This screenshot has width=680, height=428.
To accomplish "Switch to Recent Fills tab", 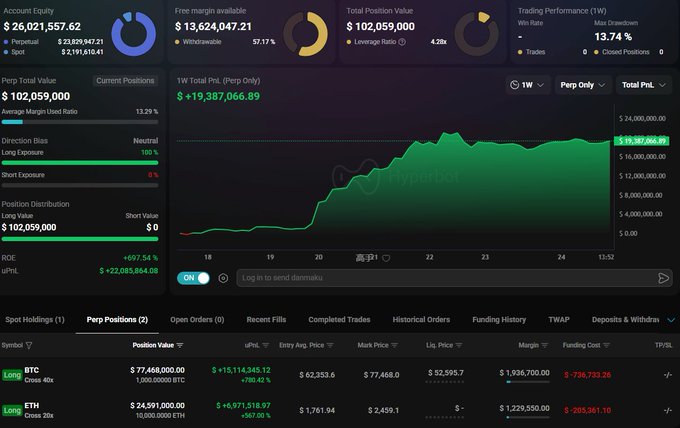I will (266, 320).
